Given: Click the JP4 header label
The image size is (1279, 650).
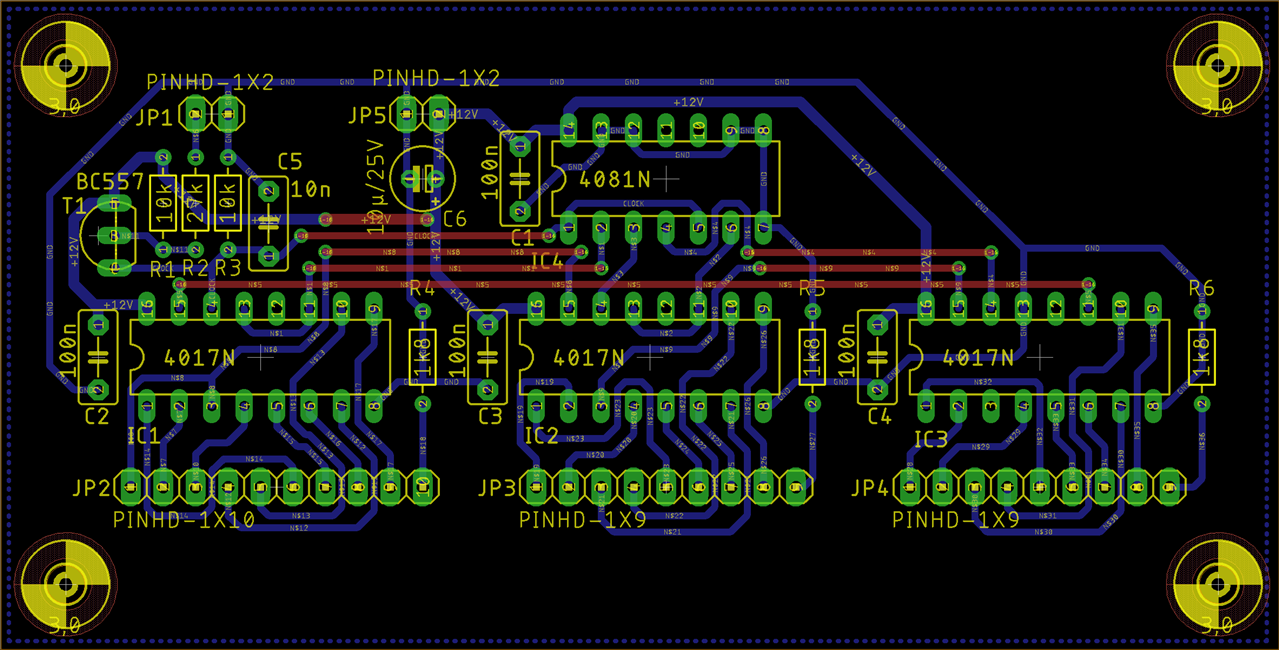Looking at the screenshot, I should (869, 488).
